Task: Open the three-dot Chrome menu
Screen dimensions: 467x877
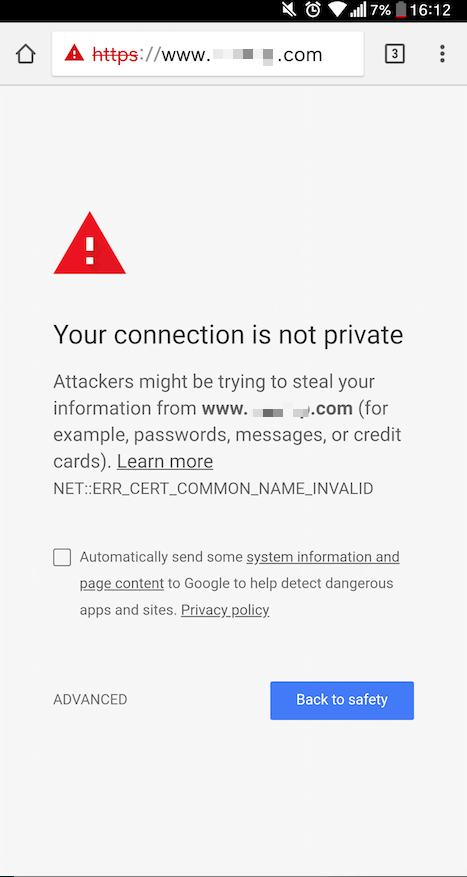Action: point(442,54)
